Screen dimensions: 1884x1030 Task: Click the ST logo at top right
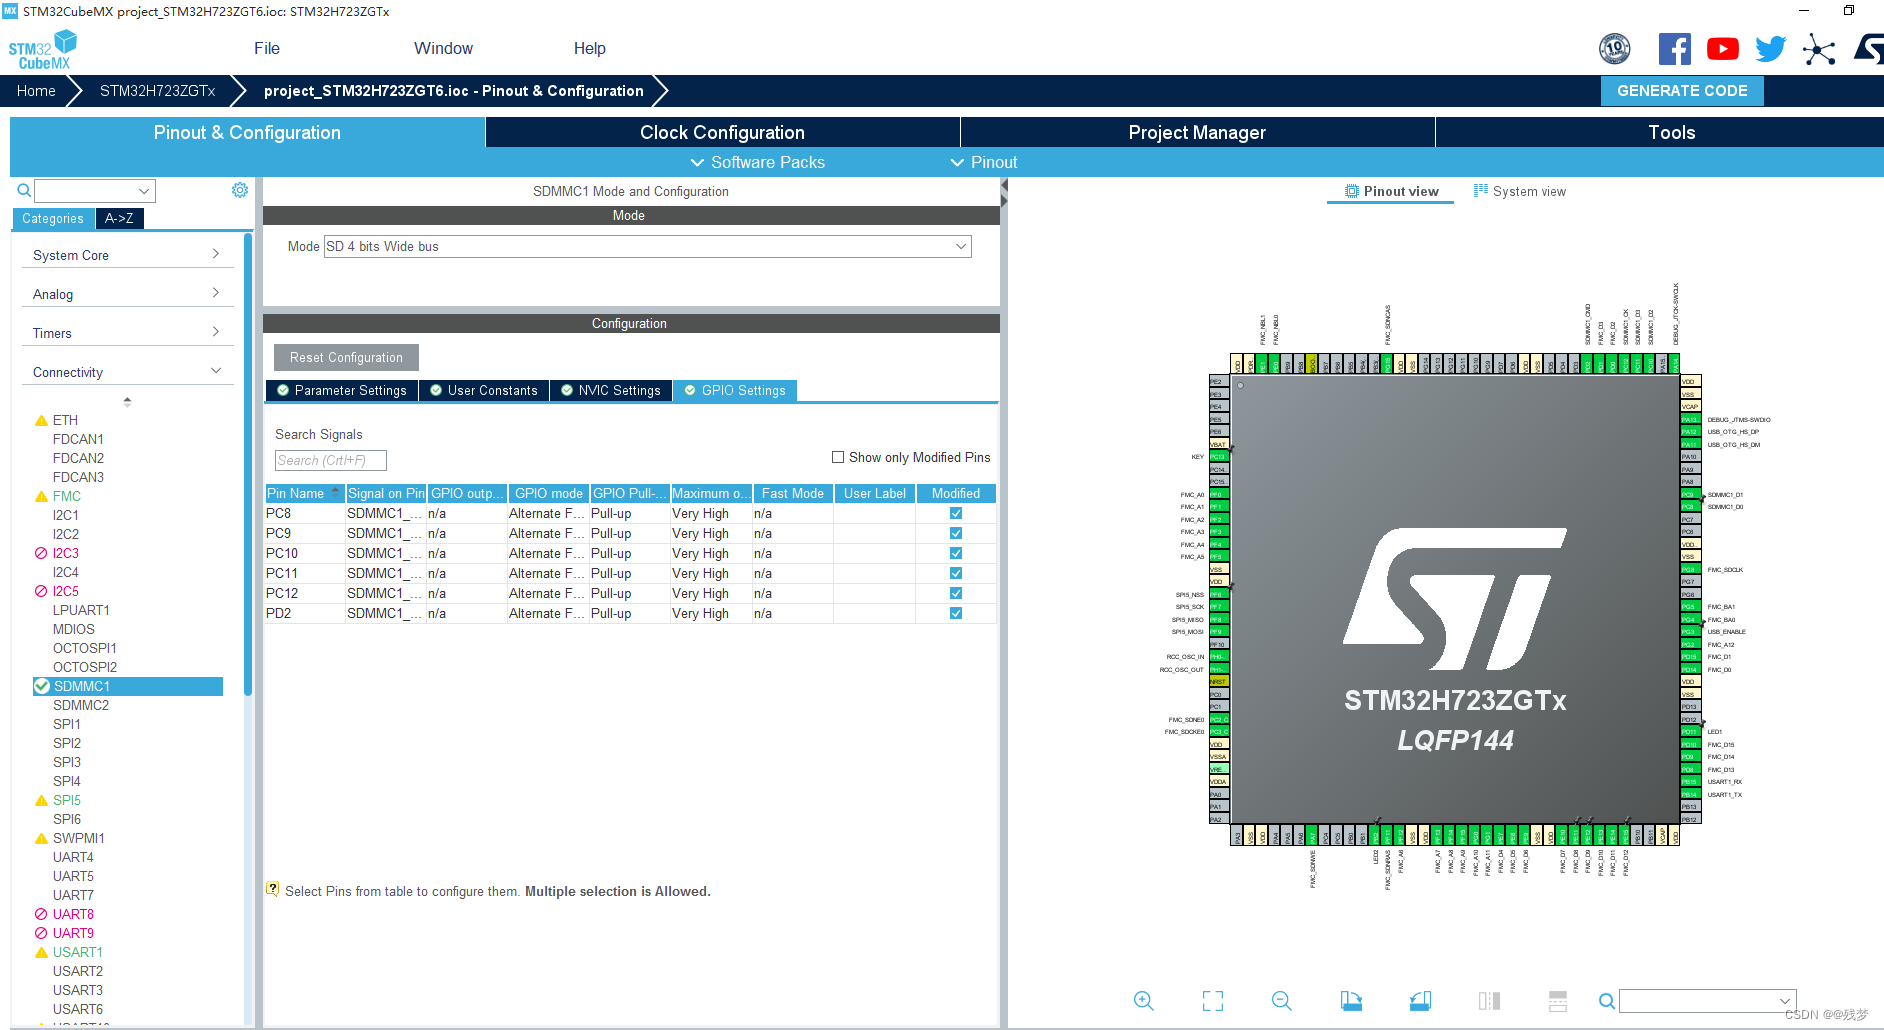click(1868, 49)
